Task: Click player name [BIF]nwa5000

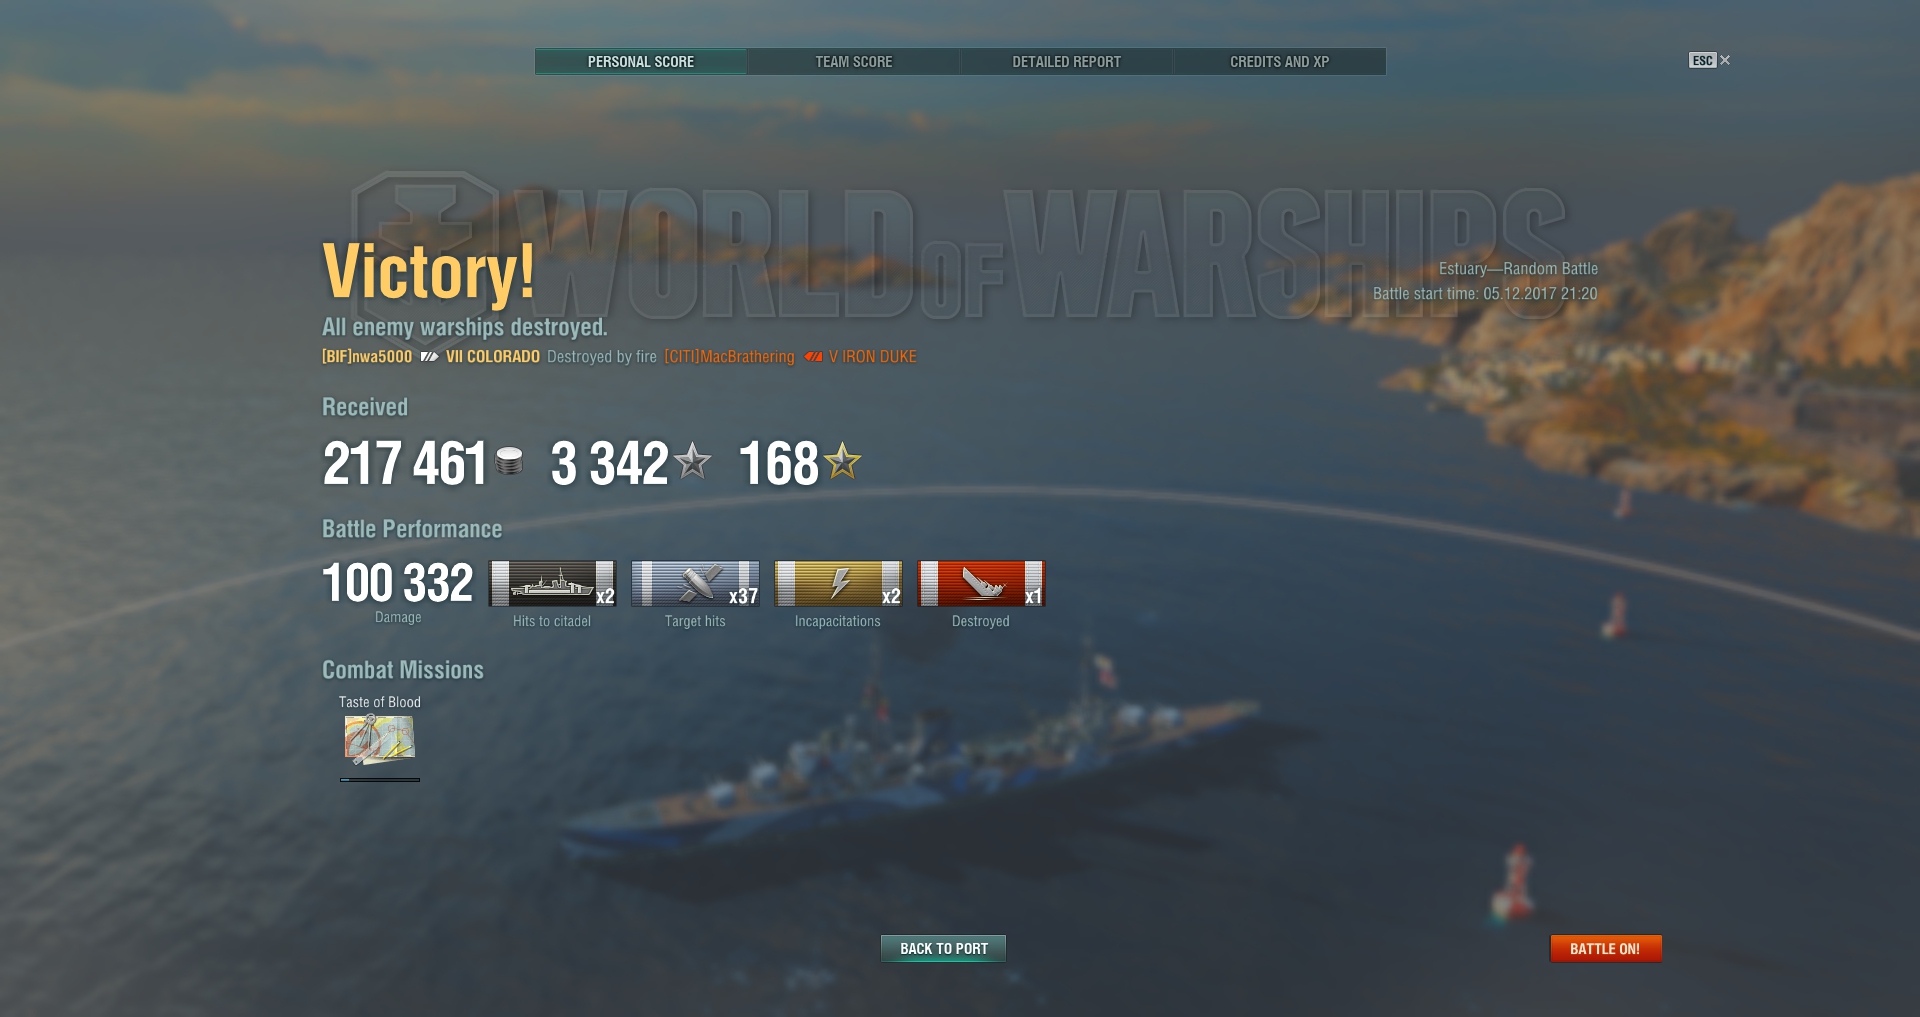Action: pos(367,357)
